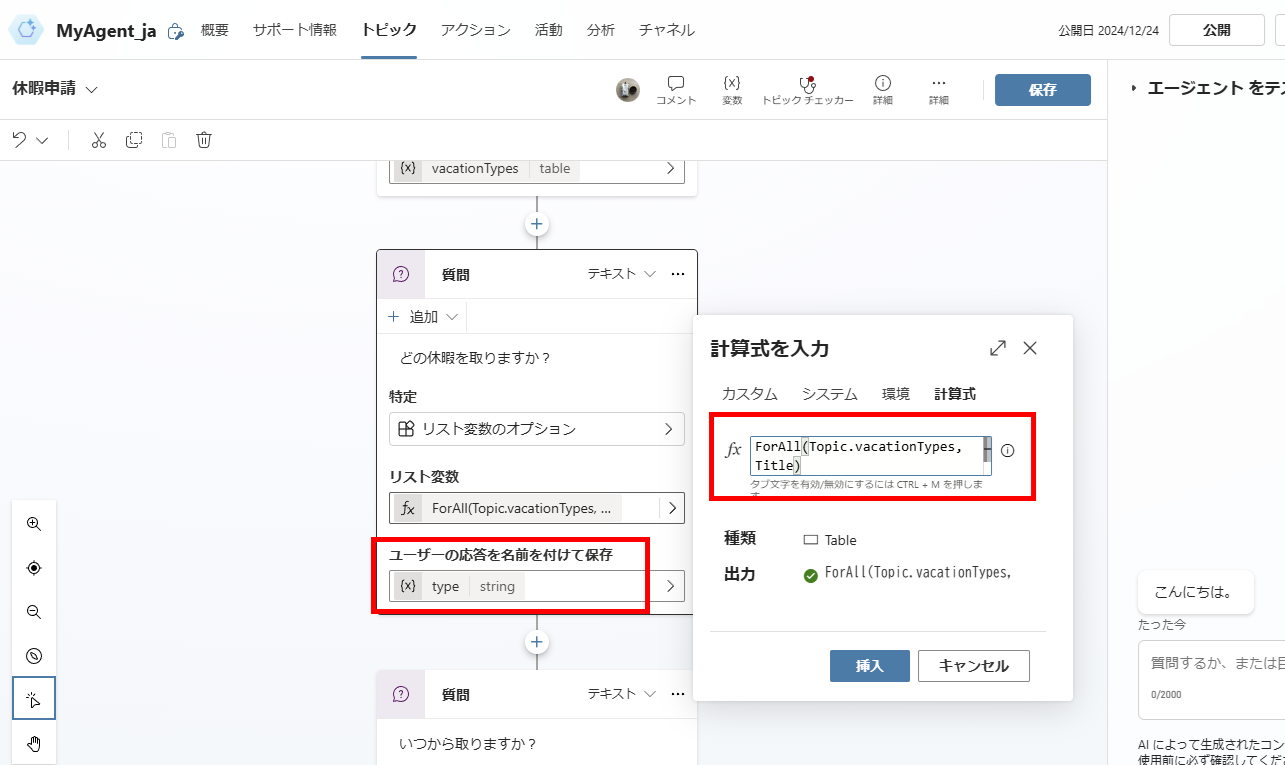Click the copy icon in the toolbar
The width and height of the screenshot is (1285, 765).
(134, 139)
